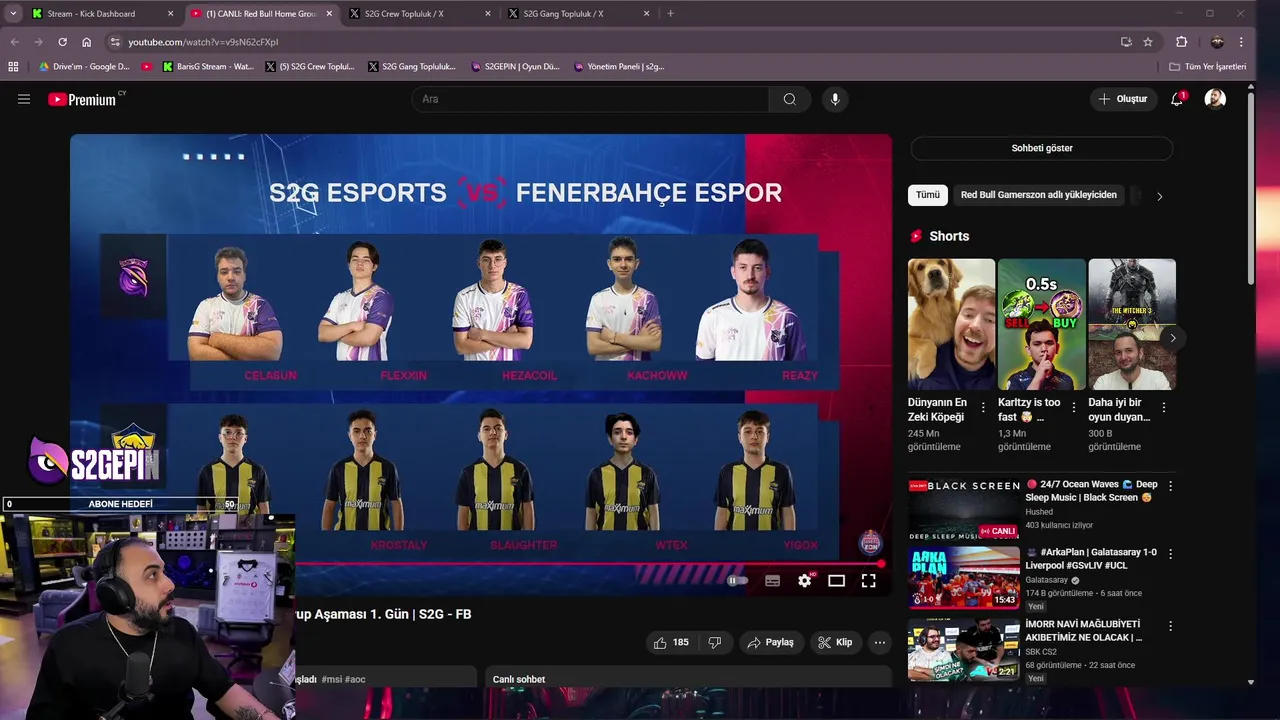Open Drive'ım - Google Drive bookmark
1280x720 pixels.
click(x=84, y=67)
